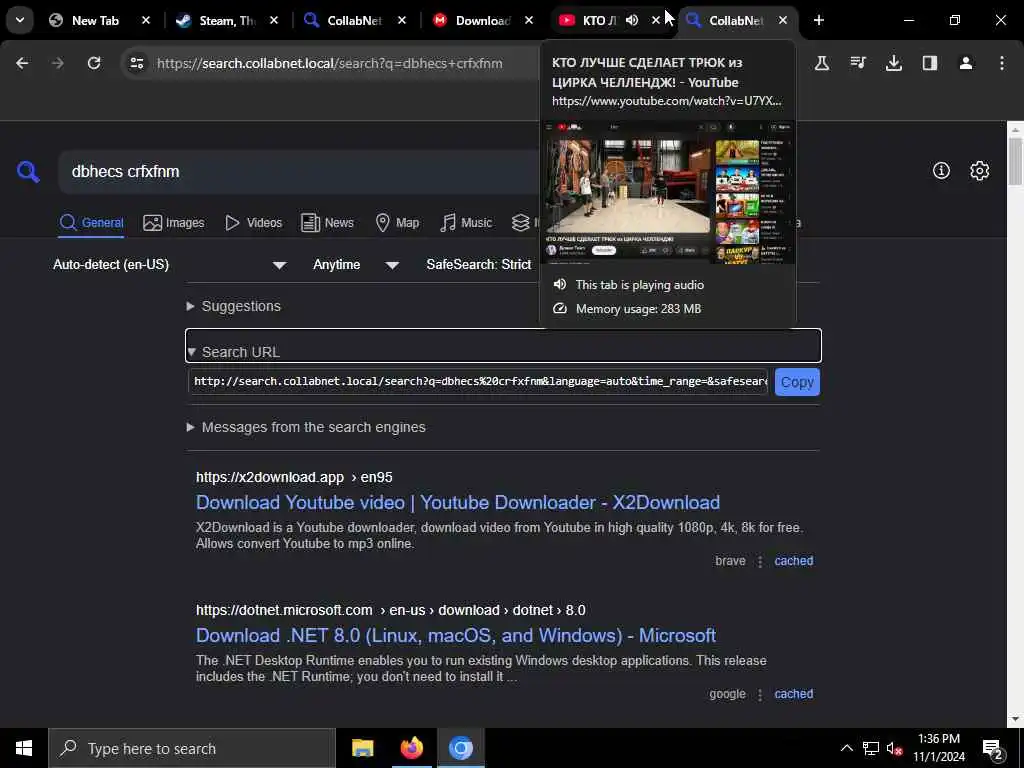This screenshot has height=768, width=1024.
Task: Click YouTube tab preview thumbnail
Action: pyautogui.click(x=667, y=192)
